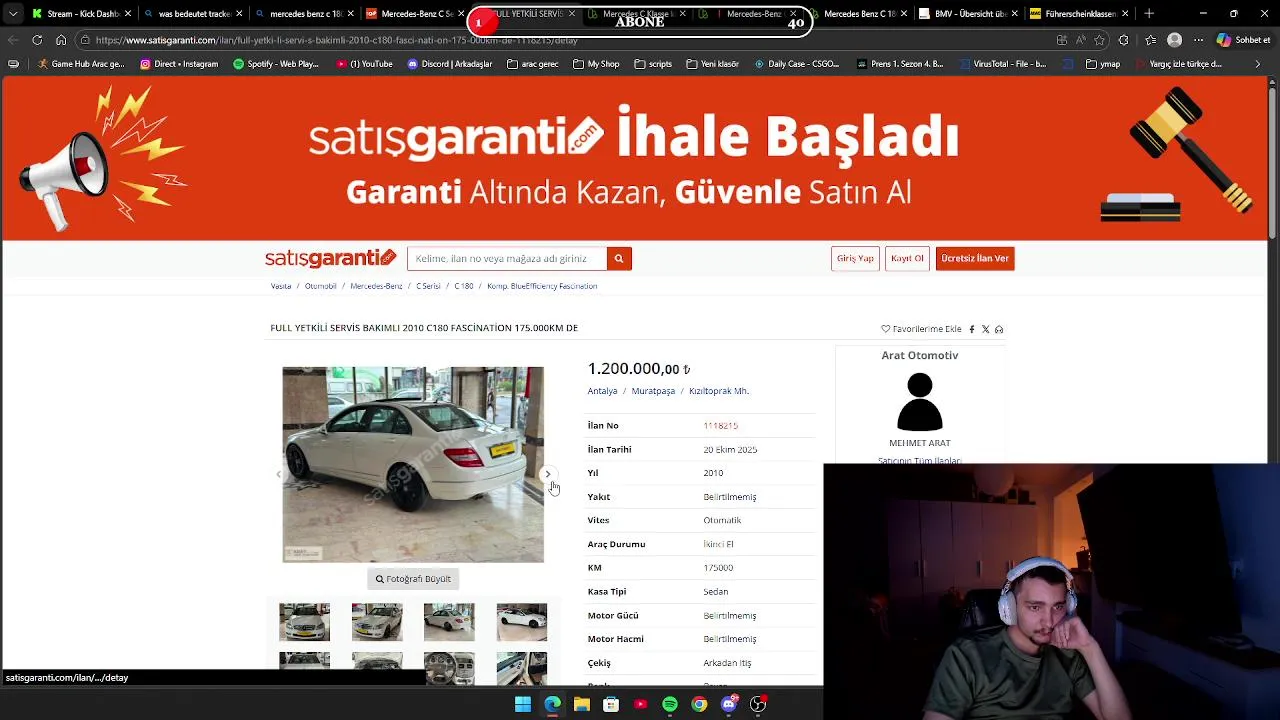The image size is (1280, 720).
Task: Open Vasıta breadcrumb link
Action: coord(281,286)
